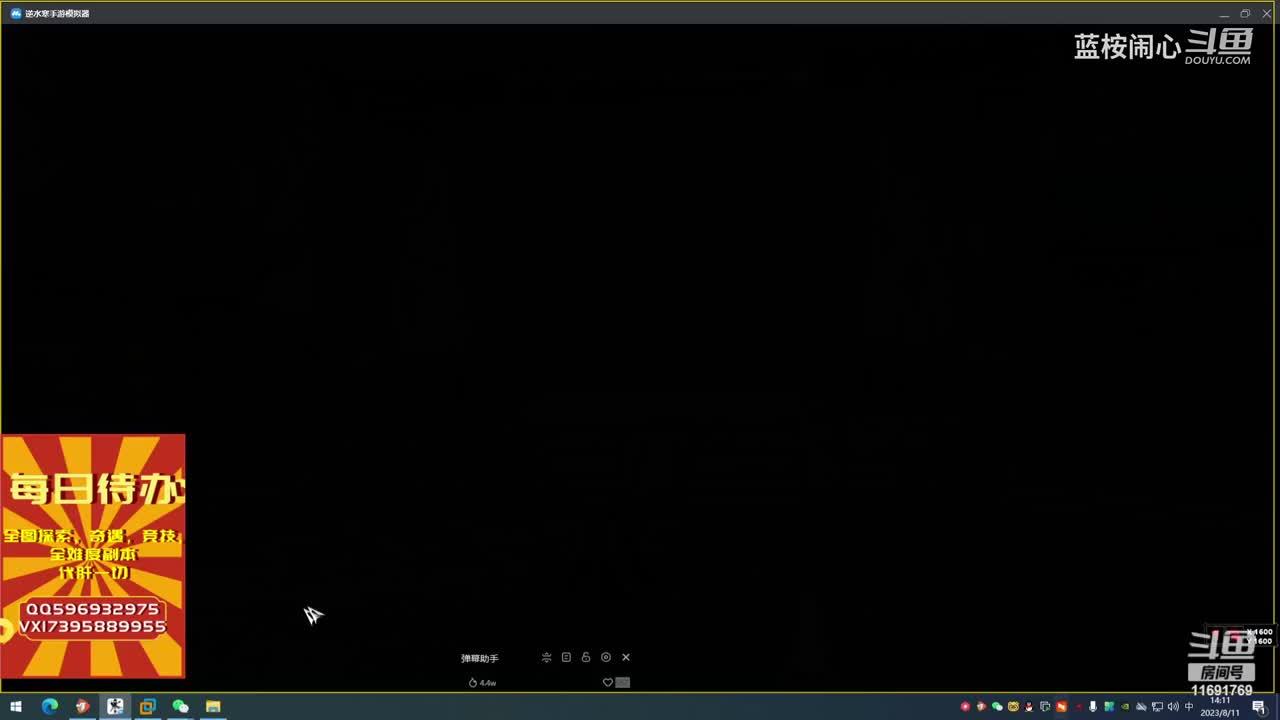
Task: Open the danmaku helper settings gear
Action: pyautogui.click(x=606, y=657)
